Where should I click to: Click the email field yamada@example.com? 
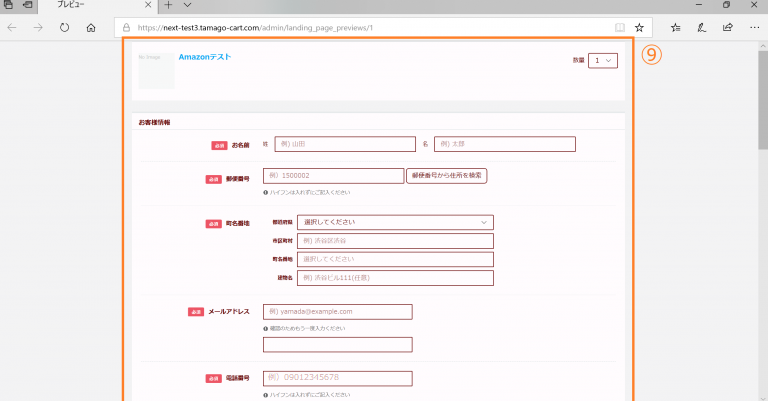pos(337,312)
